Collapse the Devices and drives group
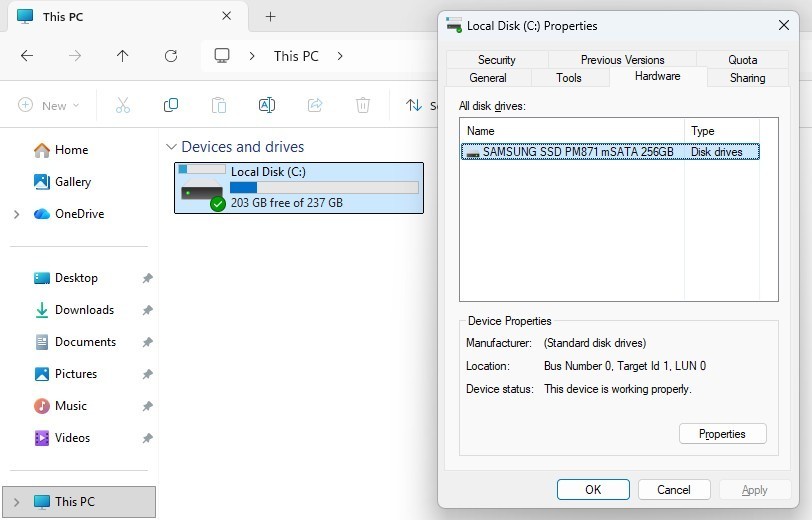The image size is (812, 520). click(x=171, y=147)
